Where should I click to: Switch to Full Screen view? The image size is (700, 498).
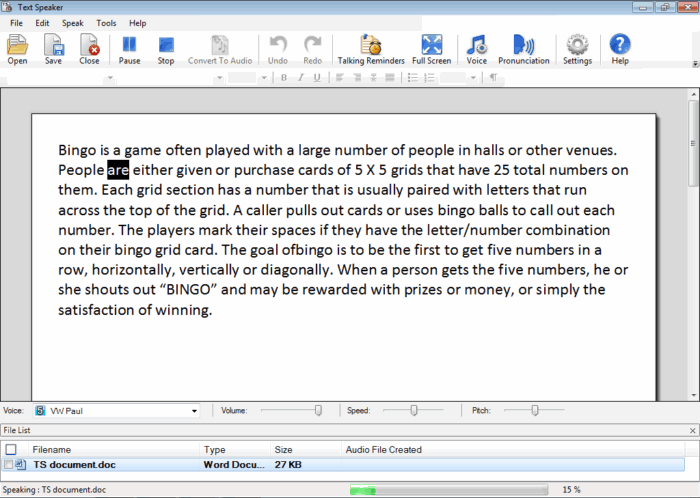[431, 46]
